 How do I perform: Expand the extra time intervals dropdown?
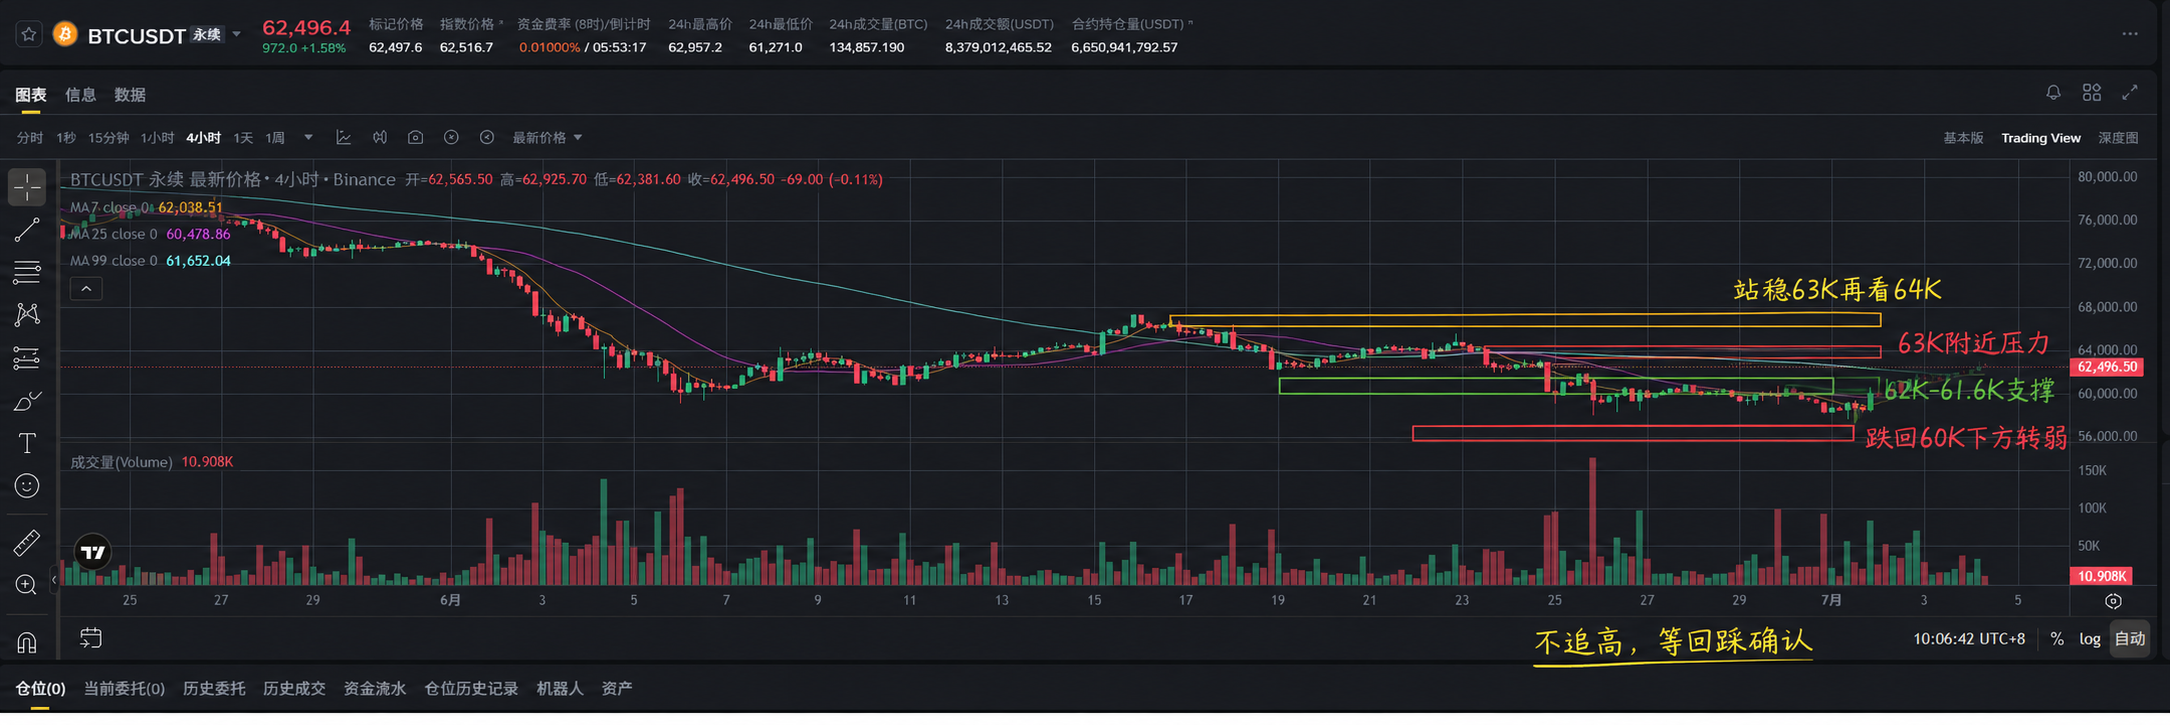coord(308,138)
